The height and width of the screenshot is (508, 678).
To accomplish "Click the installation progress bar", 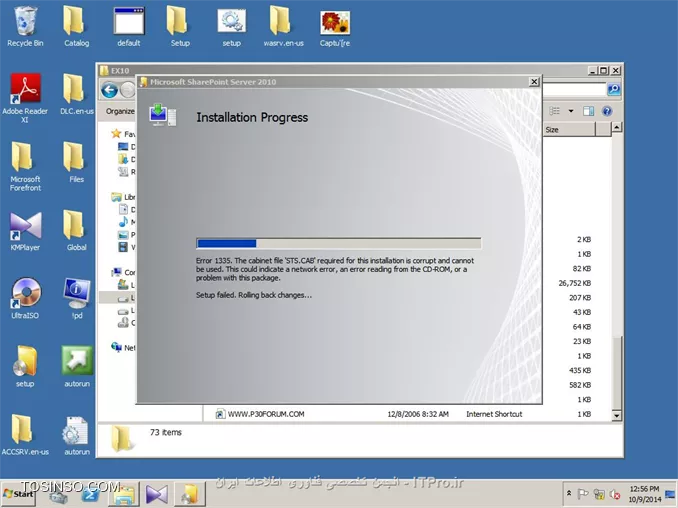I will pyautogui.click(x=339, y=243).
